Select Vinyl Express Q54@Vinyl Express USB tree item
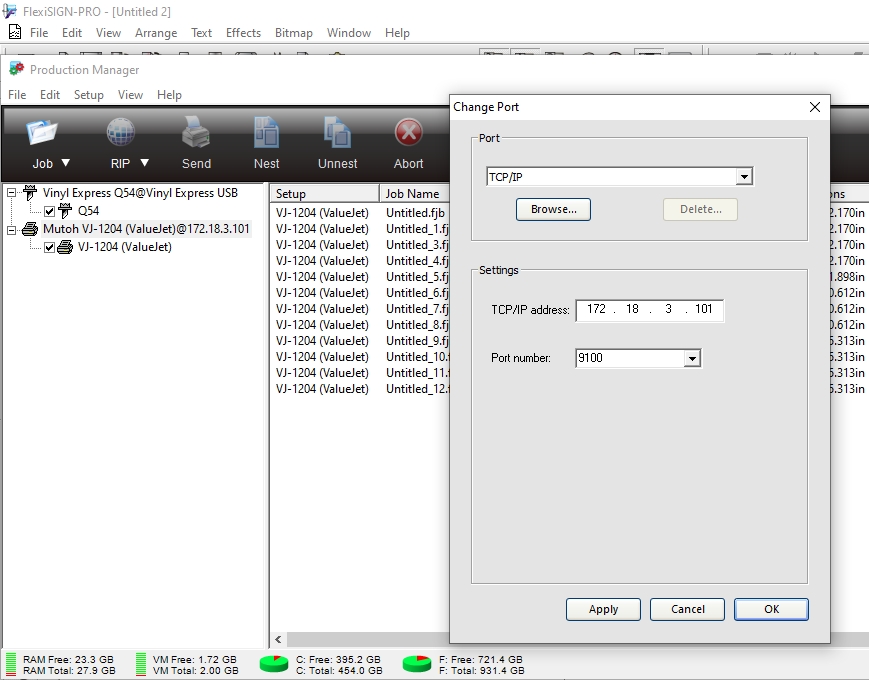The height and width of the screenshot is (680, 869). [x=140, y=193]
